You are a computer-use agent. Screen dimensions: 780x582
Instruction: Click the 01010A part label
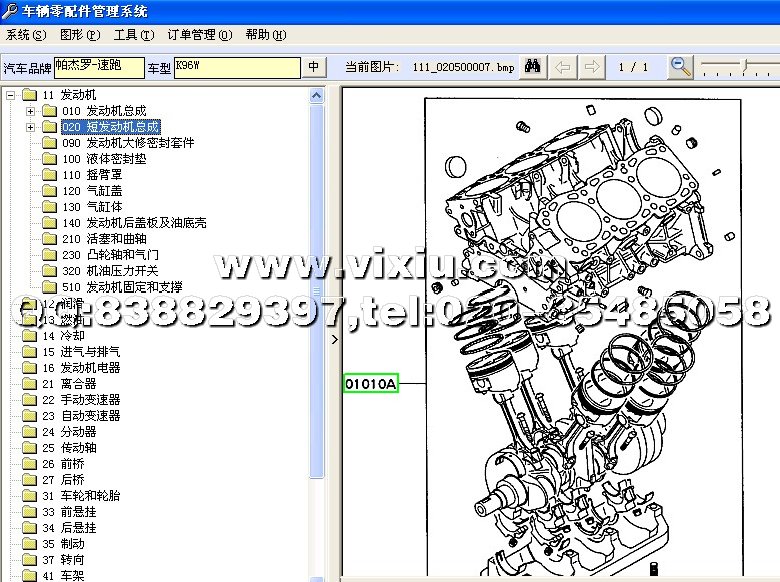coord(370,384)
